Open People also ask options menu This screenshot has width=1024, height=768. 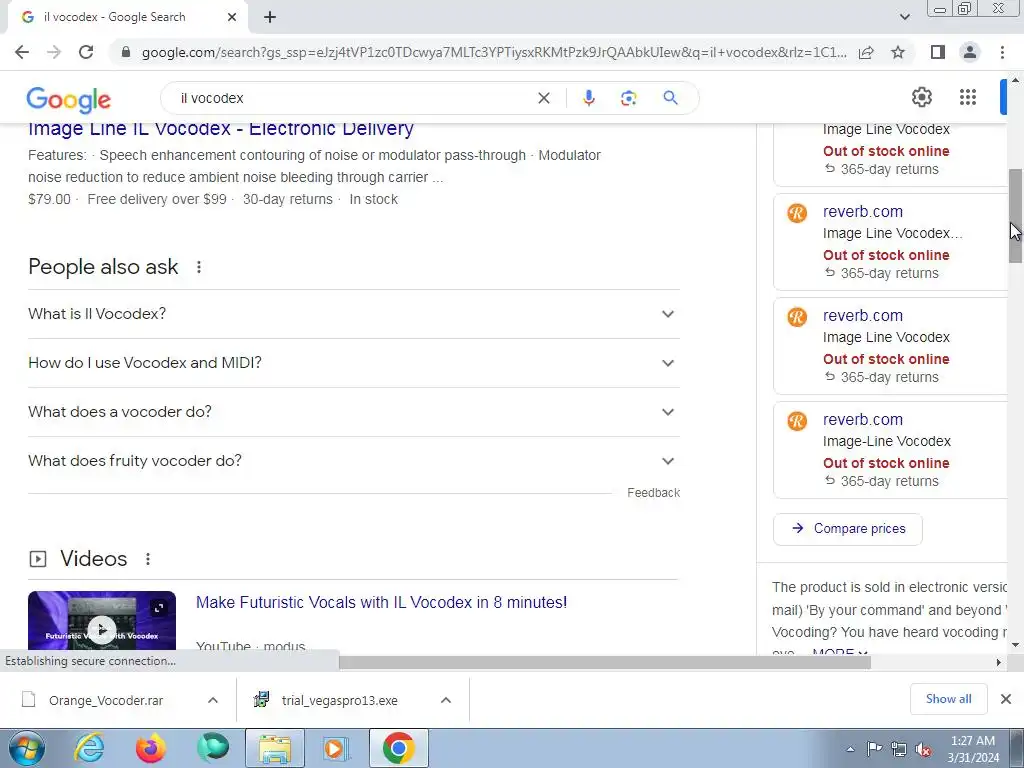pyautogui.click(x=199, y=267)
